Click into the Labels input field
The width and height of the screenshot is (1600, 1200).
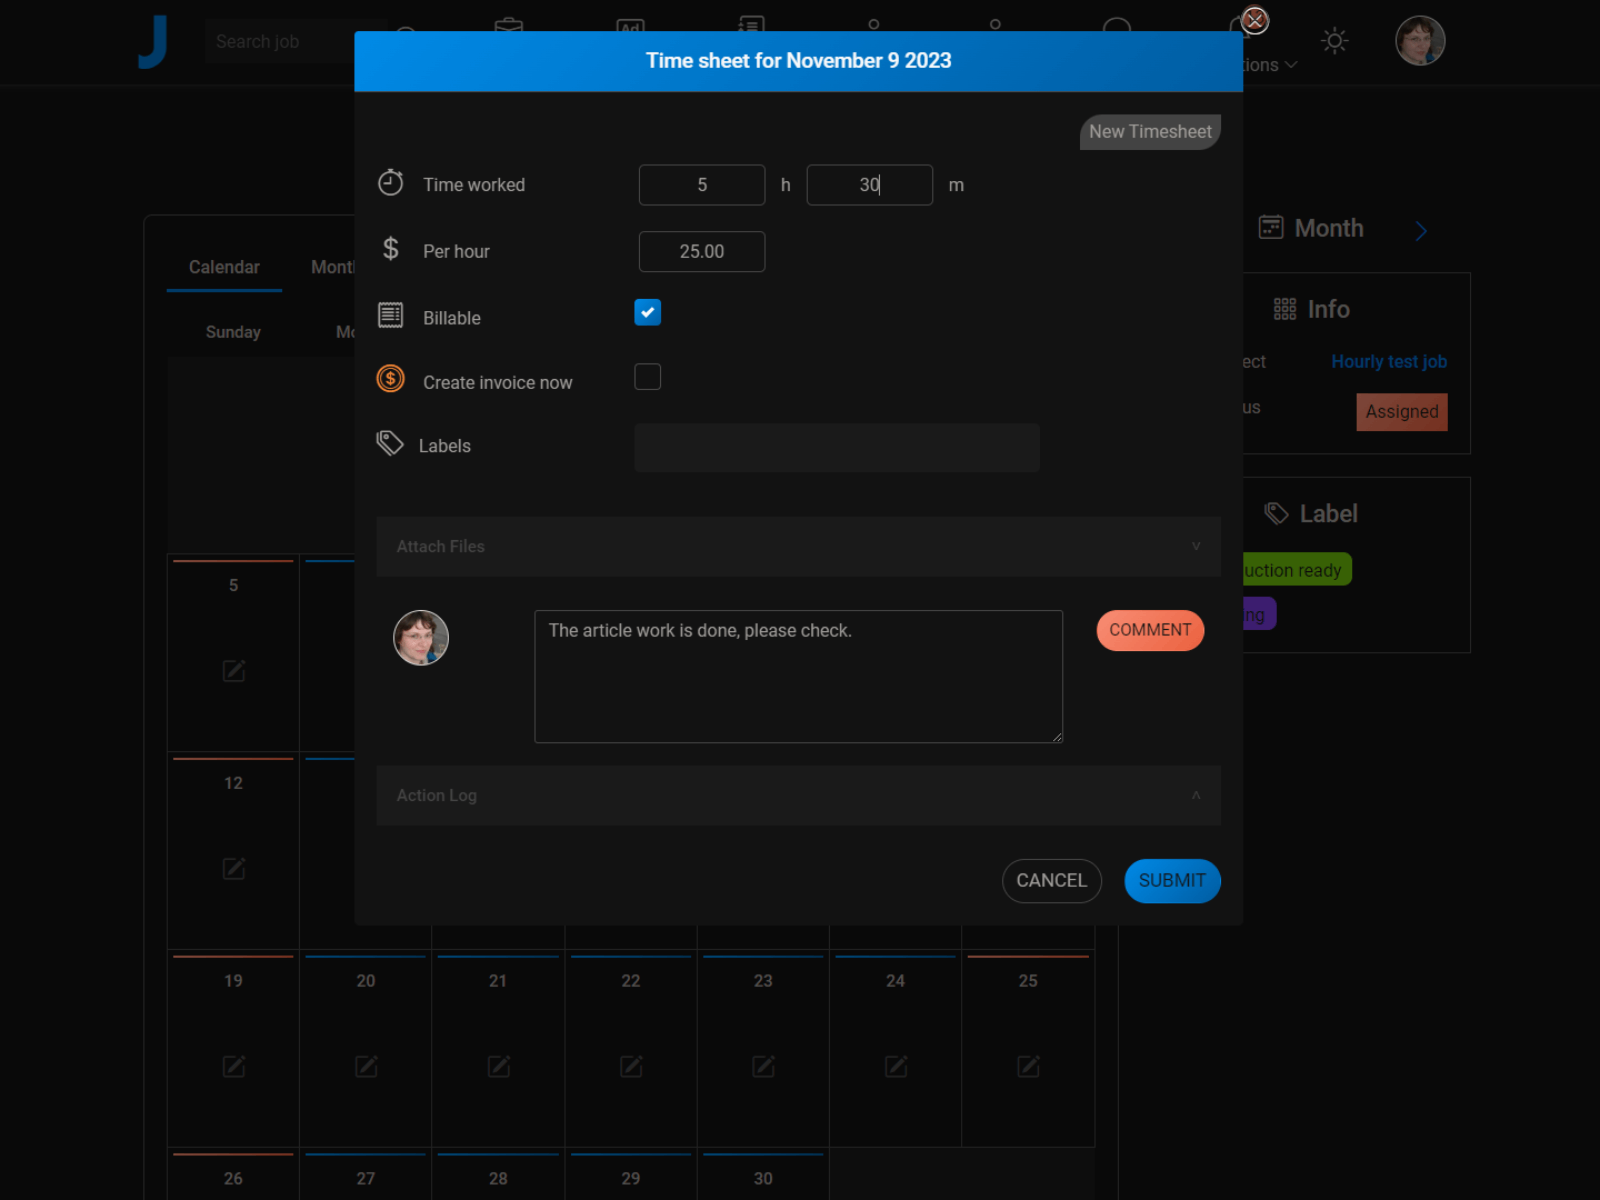837,447
